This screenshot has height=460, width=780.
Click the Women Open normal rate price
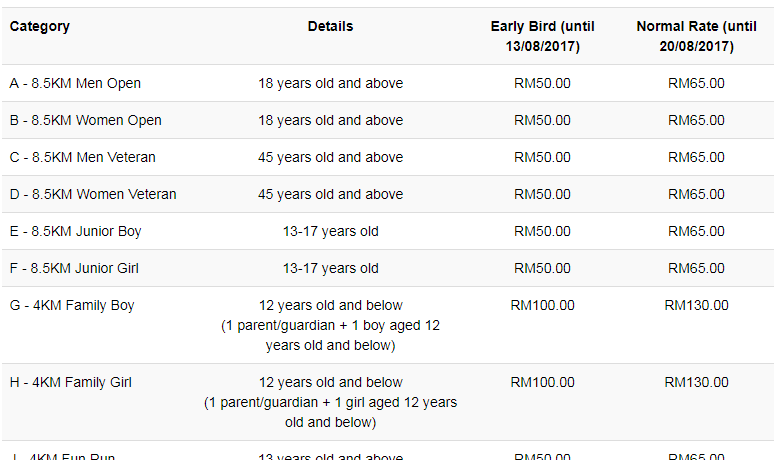pos(696,120)
